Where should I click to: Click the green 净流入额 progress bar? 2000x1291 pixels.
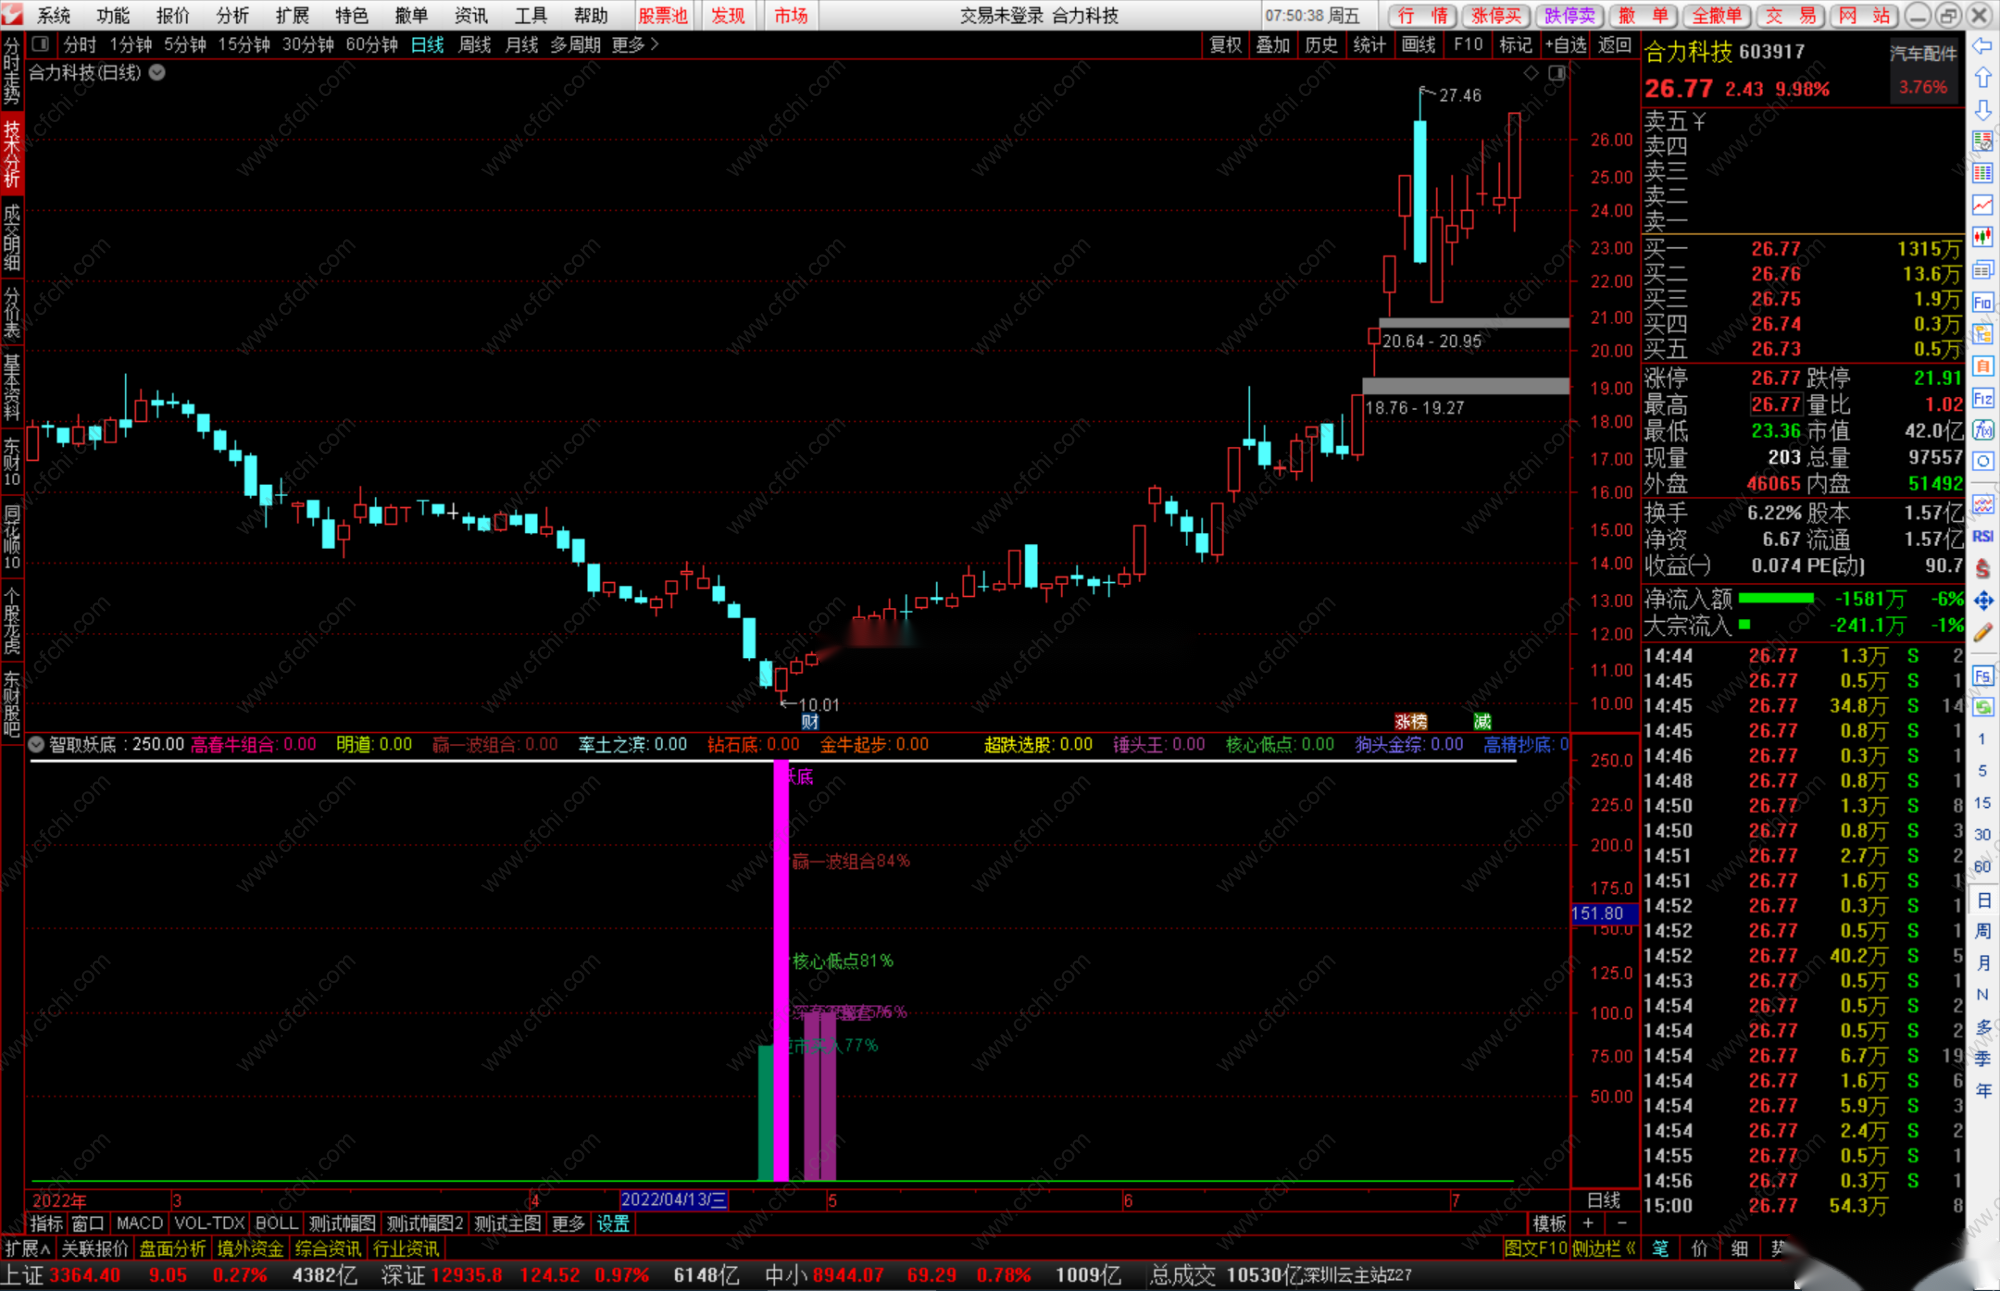click(1776, 598)
